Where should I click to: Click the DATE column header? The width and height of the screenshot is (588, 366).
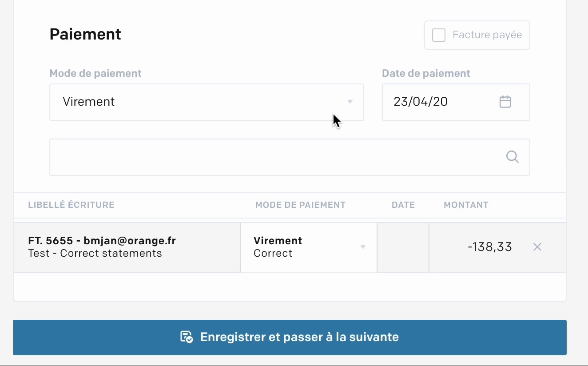pyautogui.click(x=403, y=205)
